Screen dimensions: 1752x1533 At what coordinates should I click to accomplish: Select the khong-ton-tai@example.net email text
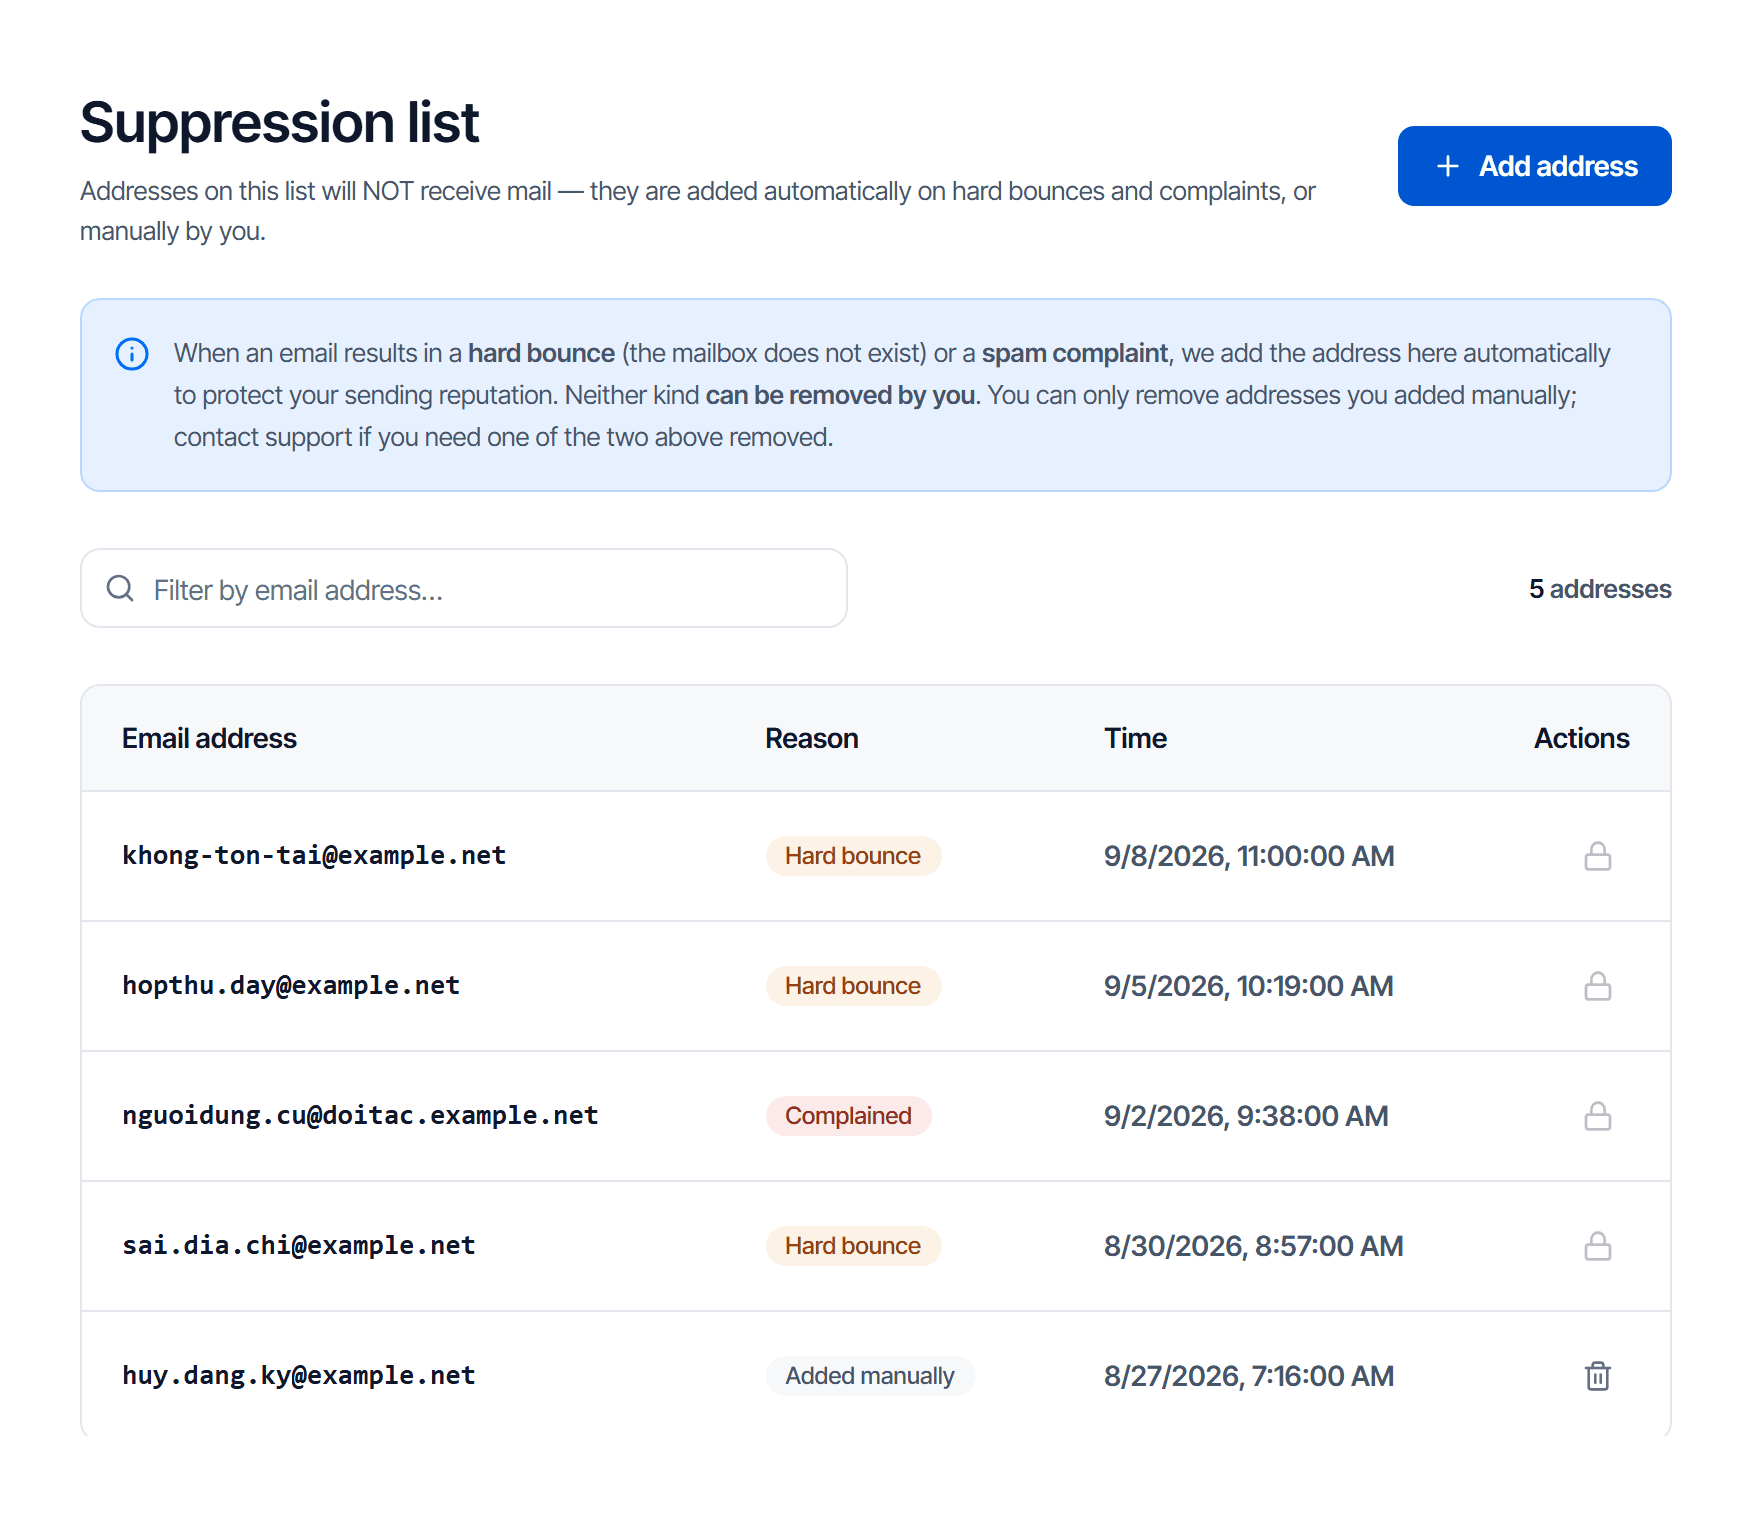[314, 856]
